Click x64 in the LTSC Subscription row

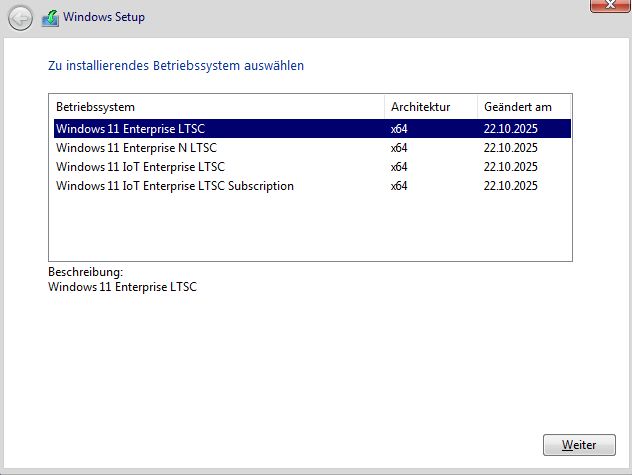399,186
